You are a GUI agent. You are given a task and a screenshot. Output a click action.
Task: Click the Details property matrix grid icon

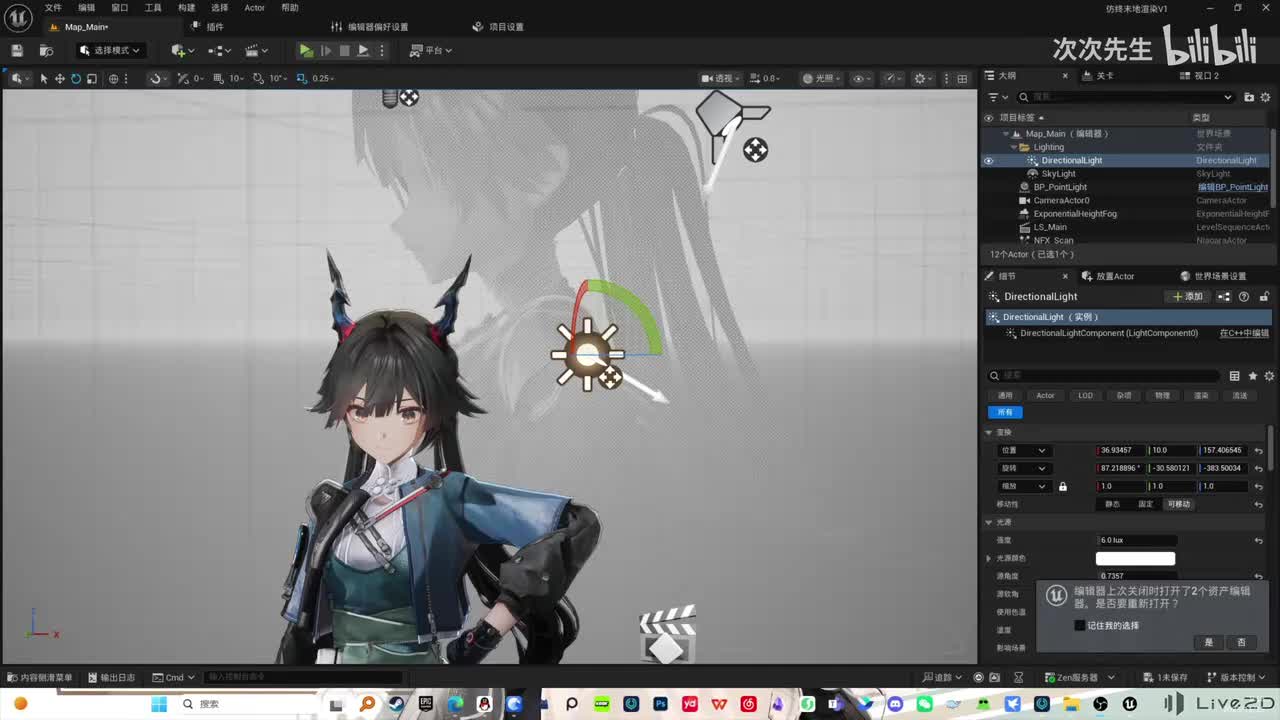tap(1235, 376)
